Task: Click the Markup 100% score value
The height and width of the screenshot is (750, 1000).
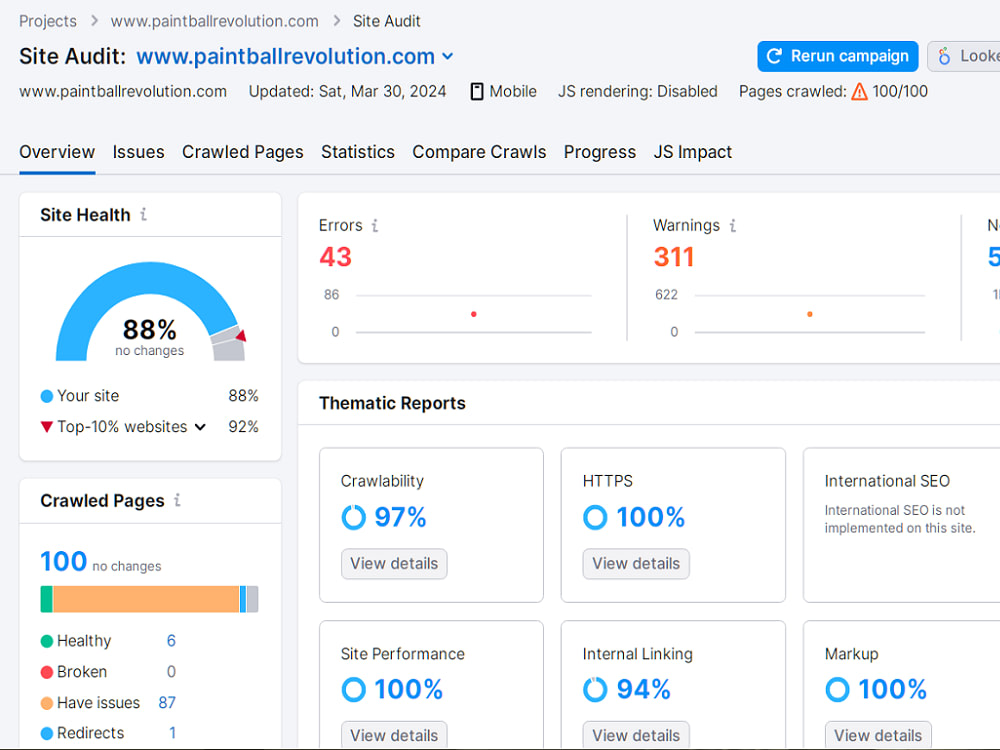Action: (892, 689)
